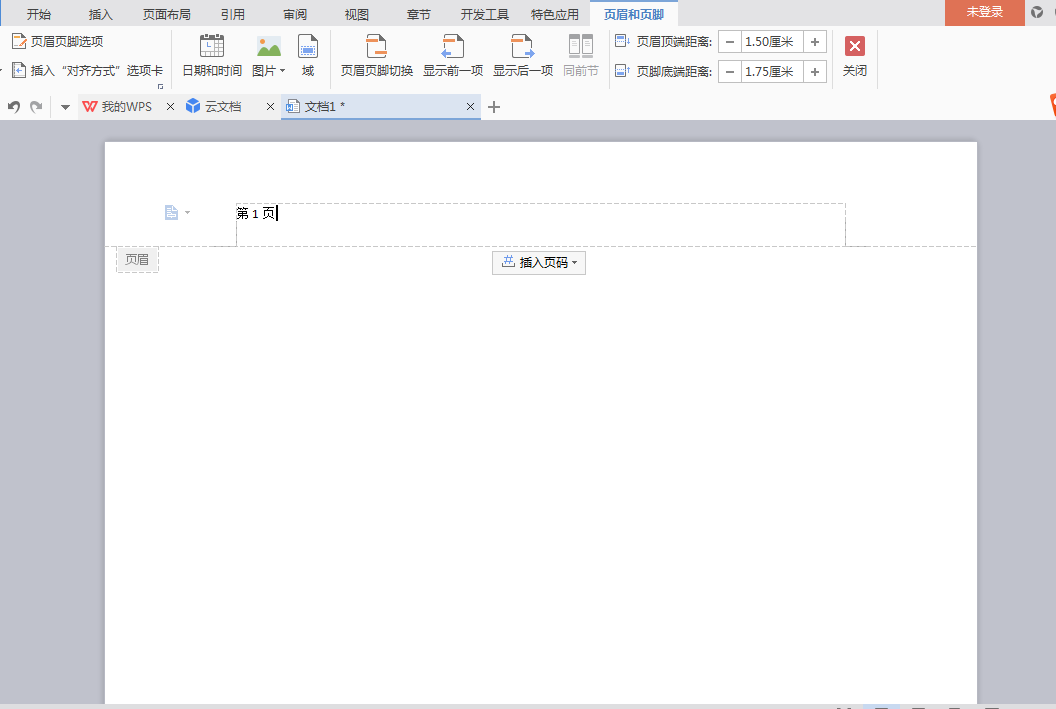The width and height of the screenshot is (1056, 709).
Task: Open the Insert Page Number dropdown
Action: tap(539, 263)
